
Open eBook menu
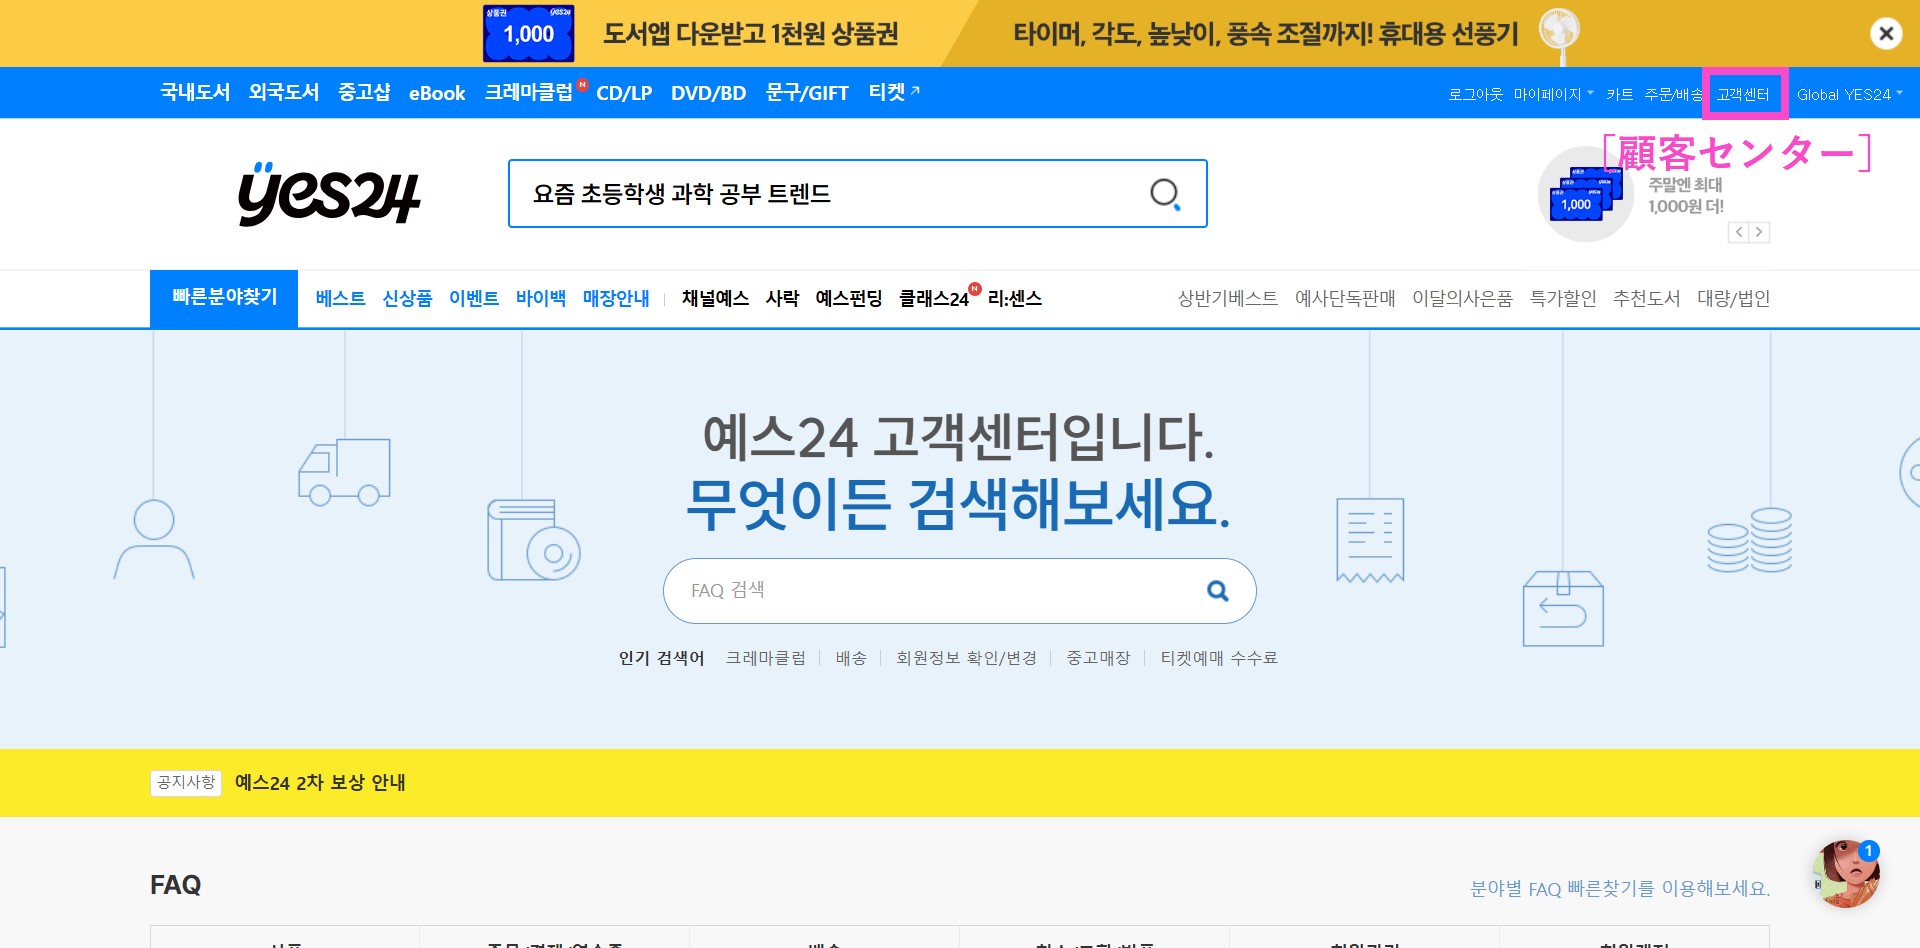437,93
